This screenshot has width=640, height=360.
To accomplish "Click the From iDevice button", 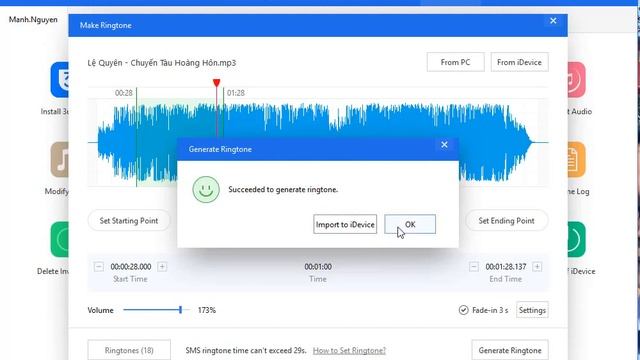I will pyautogui.click(x=519, y=62).
